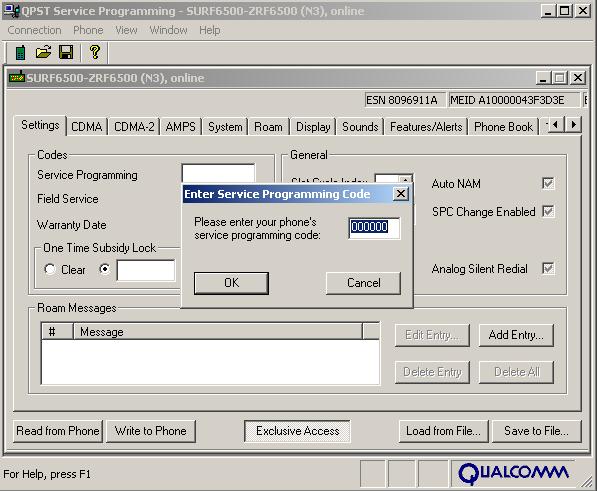Close the SURF6500 child window
This screenshot has width=597, height=491.
(578, 78)
